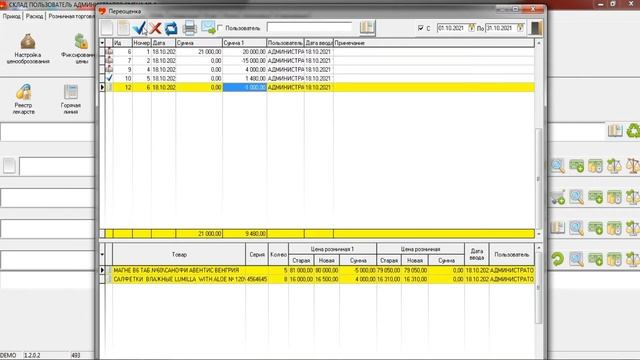Screen dimensions: 640x360
Task: Sort upper grid by Дата ввода column
Action: pyautogui.click(x=319, y=42)
